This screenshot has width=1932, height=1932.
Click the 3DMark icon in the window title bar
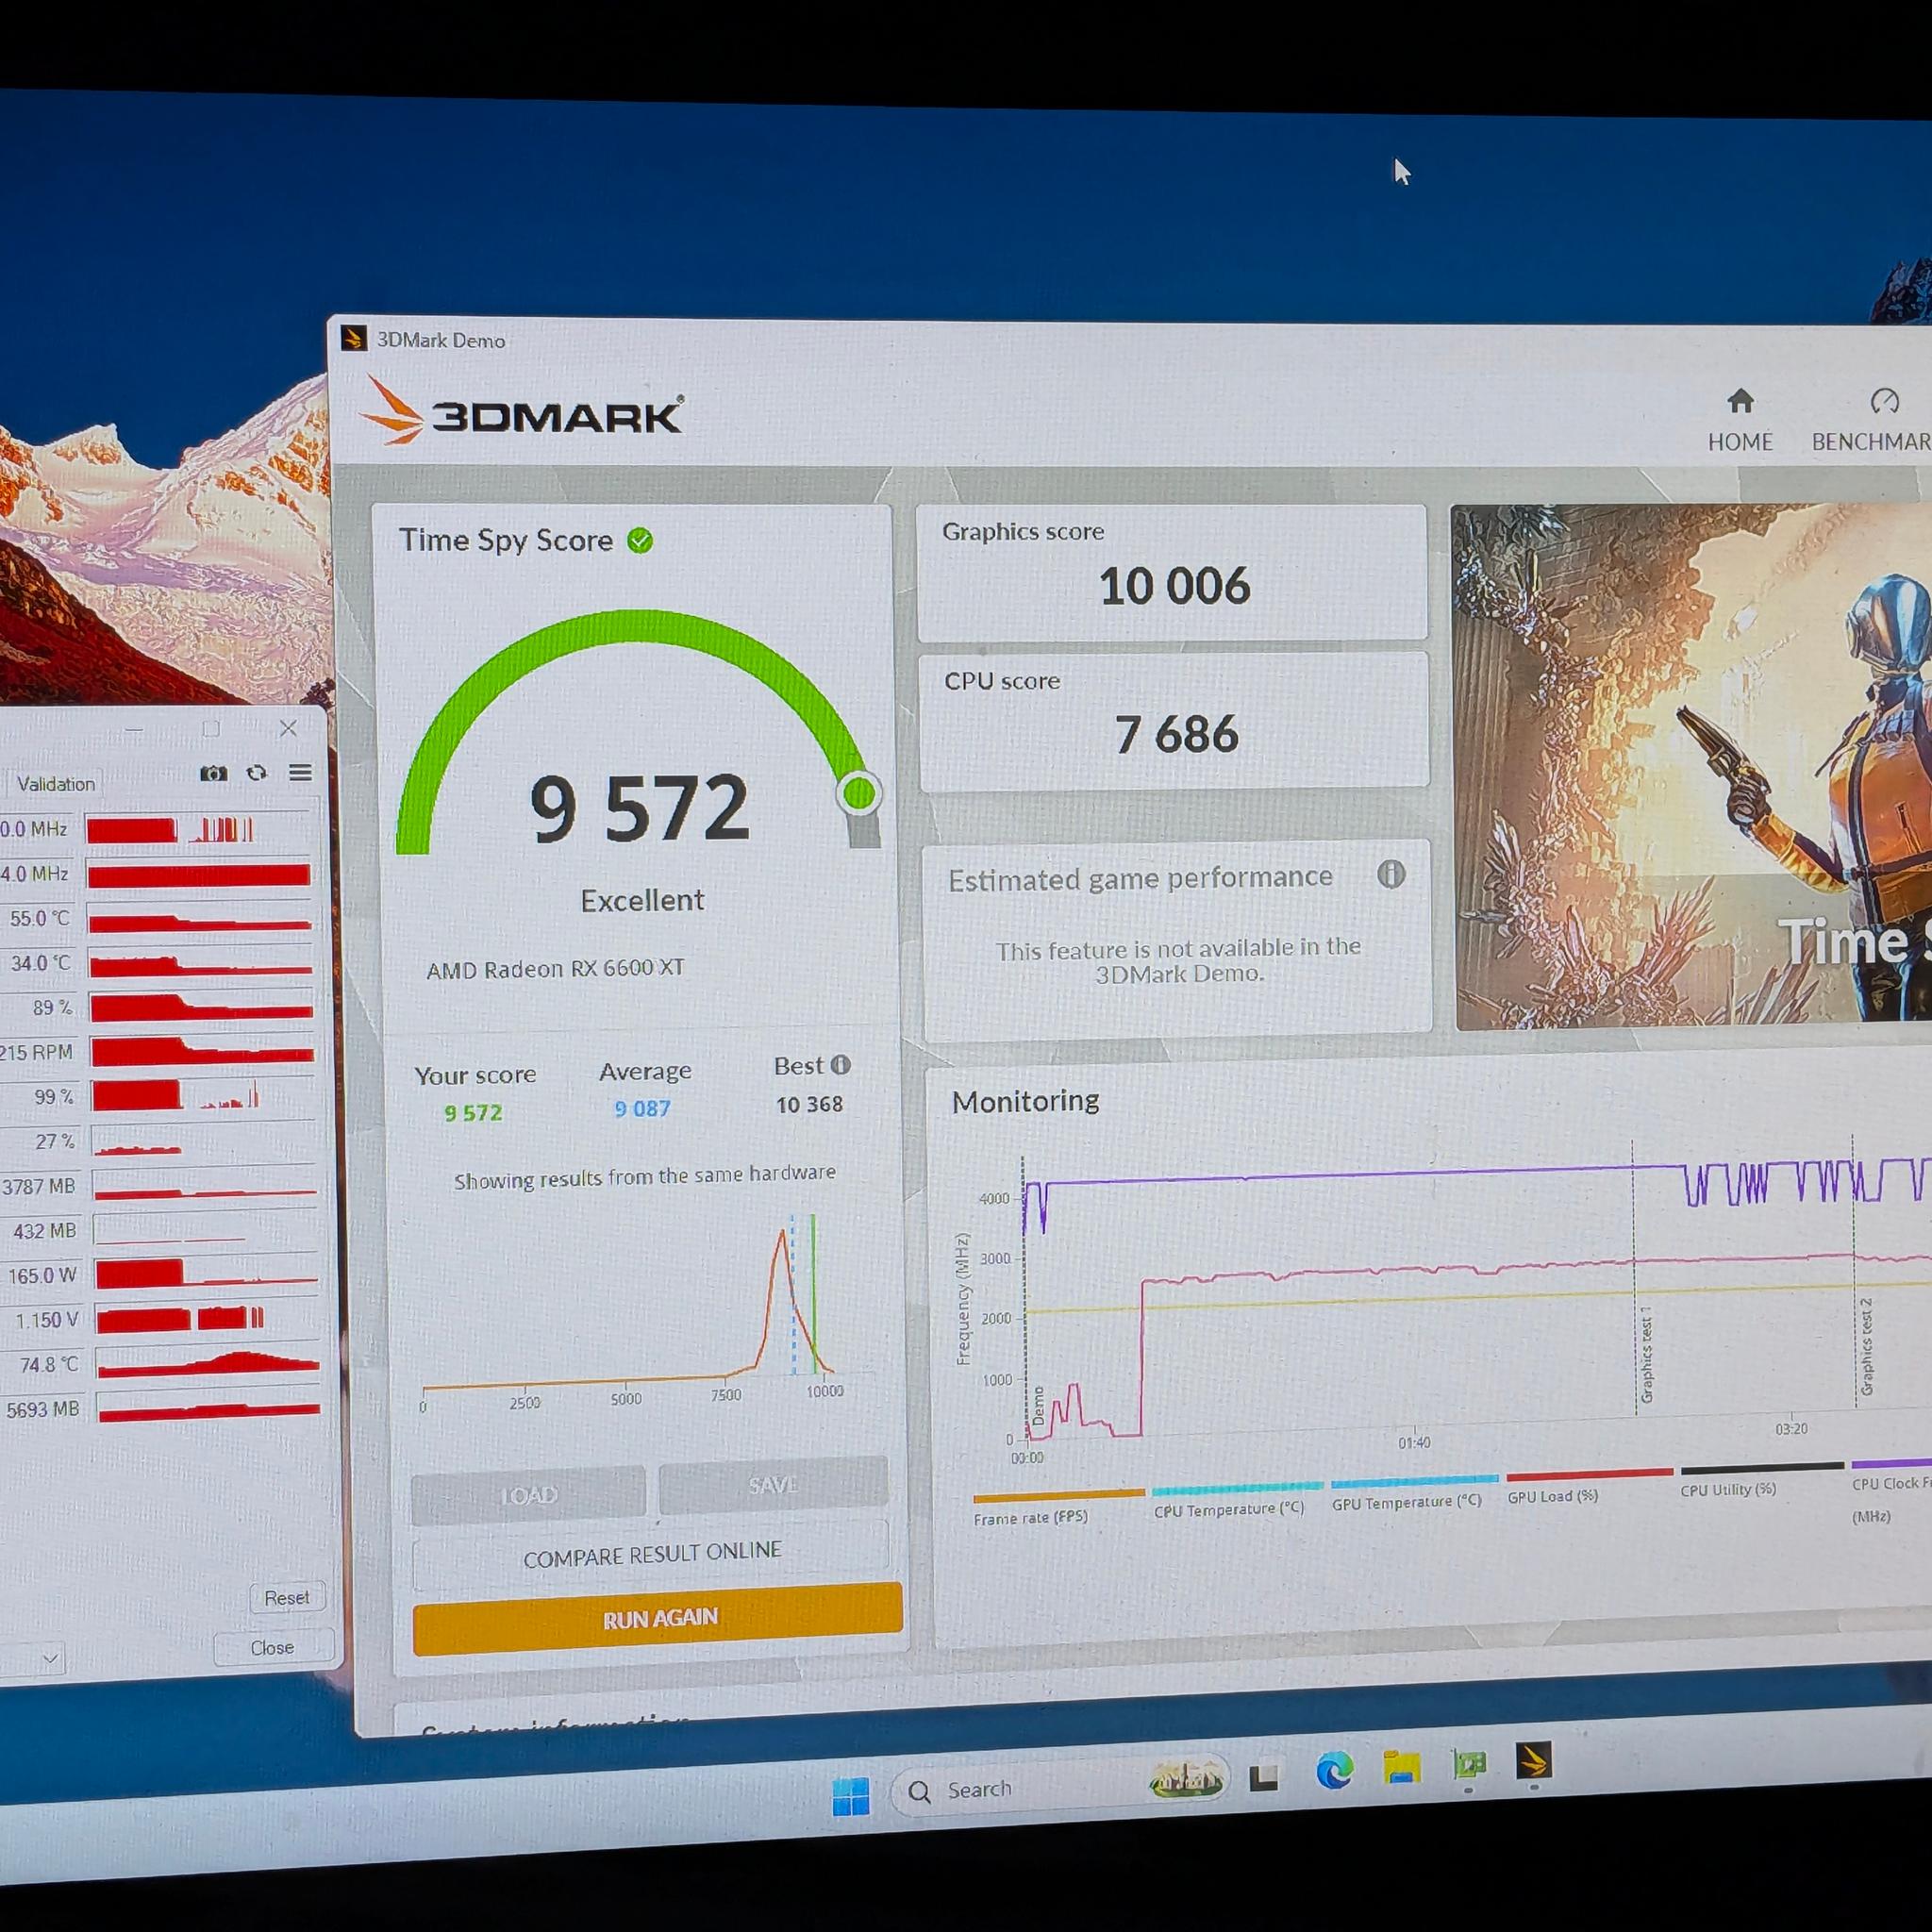tap(353, 339)
